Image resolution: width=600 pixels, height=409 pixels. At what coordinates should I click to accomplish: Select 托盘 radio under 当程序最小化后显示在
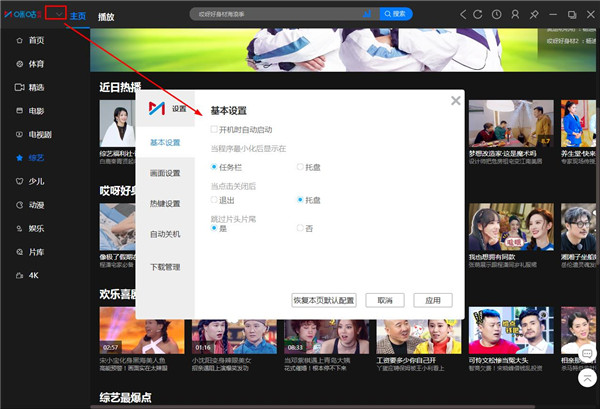(x=300, y=167)
